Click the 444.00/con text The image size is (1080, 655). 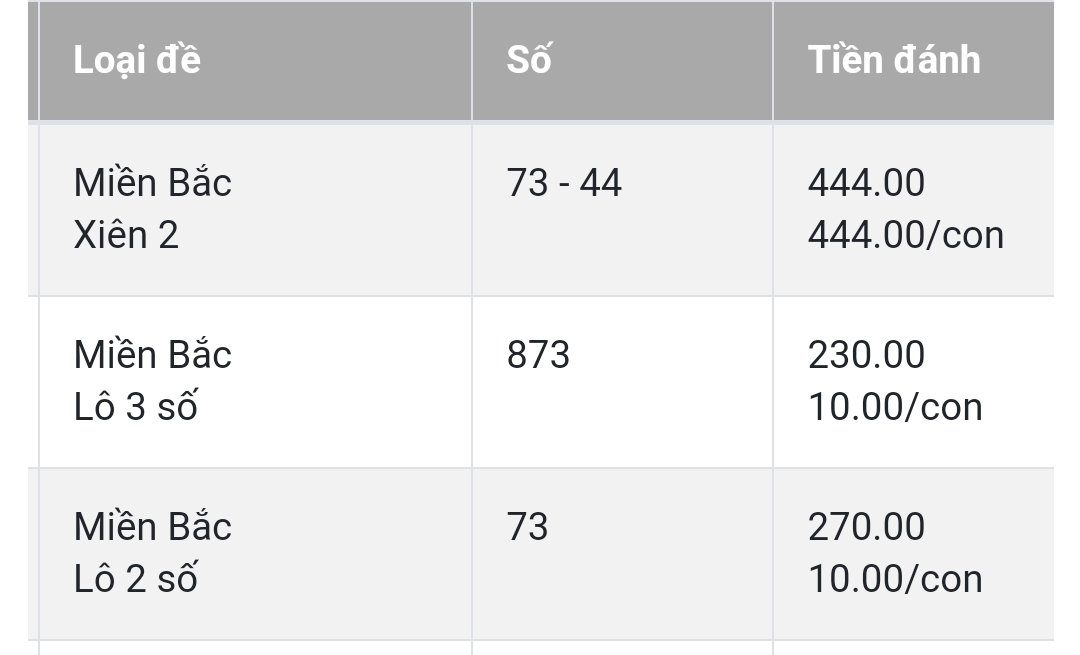(906, 236)
